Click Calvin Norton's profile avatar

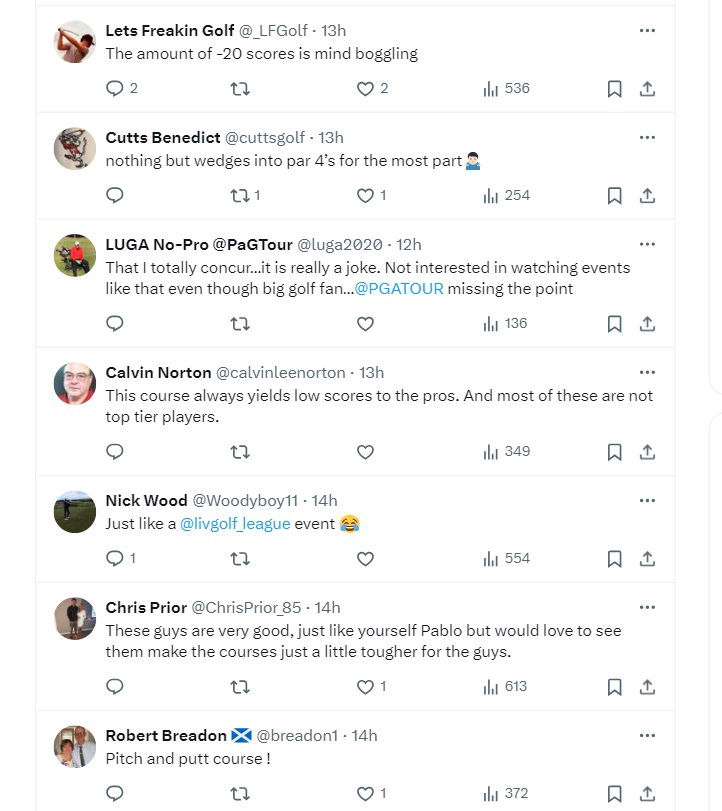(74, 383)
